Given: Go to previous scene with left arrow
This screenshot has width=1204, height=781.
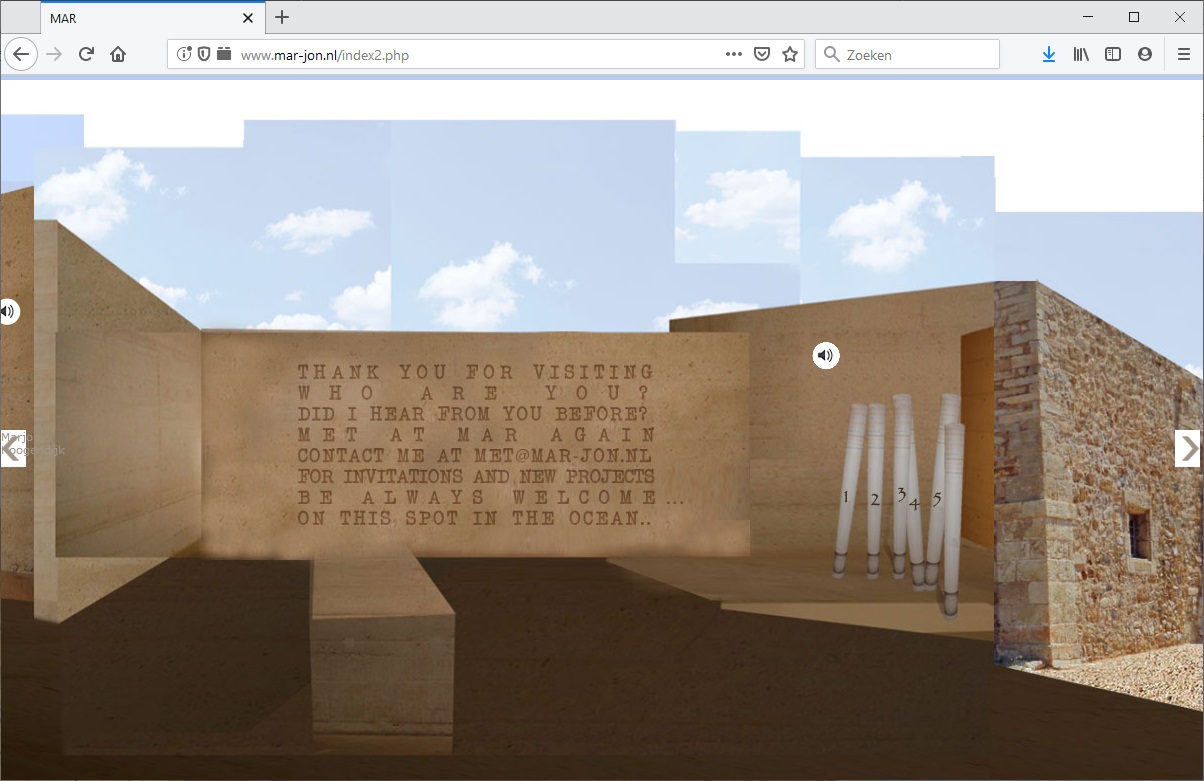Looking at the screenshot, I should click(x=12, y=448).
